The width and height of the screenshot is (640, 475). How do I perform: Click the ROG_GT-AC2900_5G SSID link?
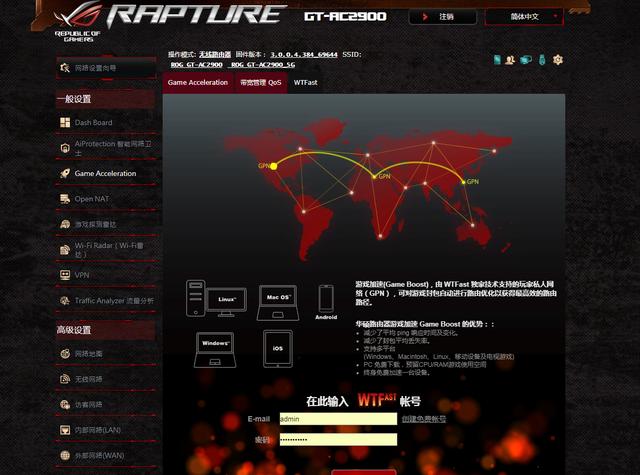click(x=263, y=64)
